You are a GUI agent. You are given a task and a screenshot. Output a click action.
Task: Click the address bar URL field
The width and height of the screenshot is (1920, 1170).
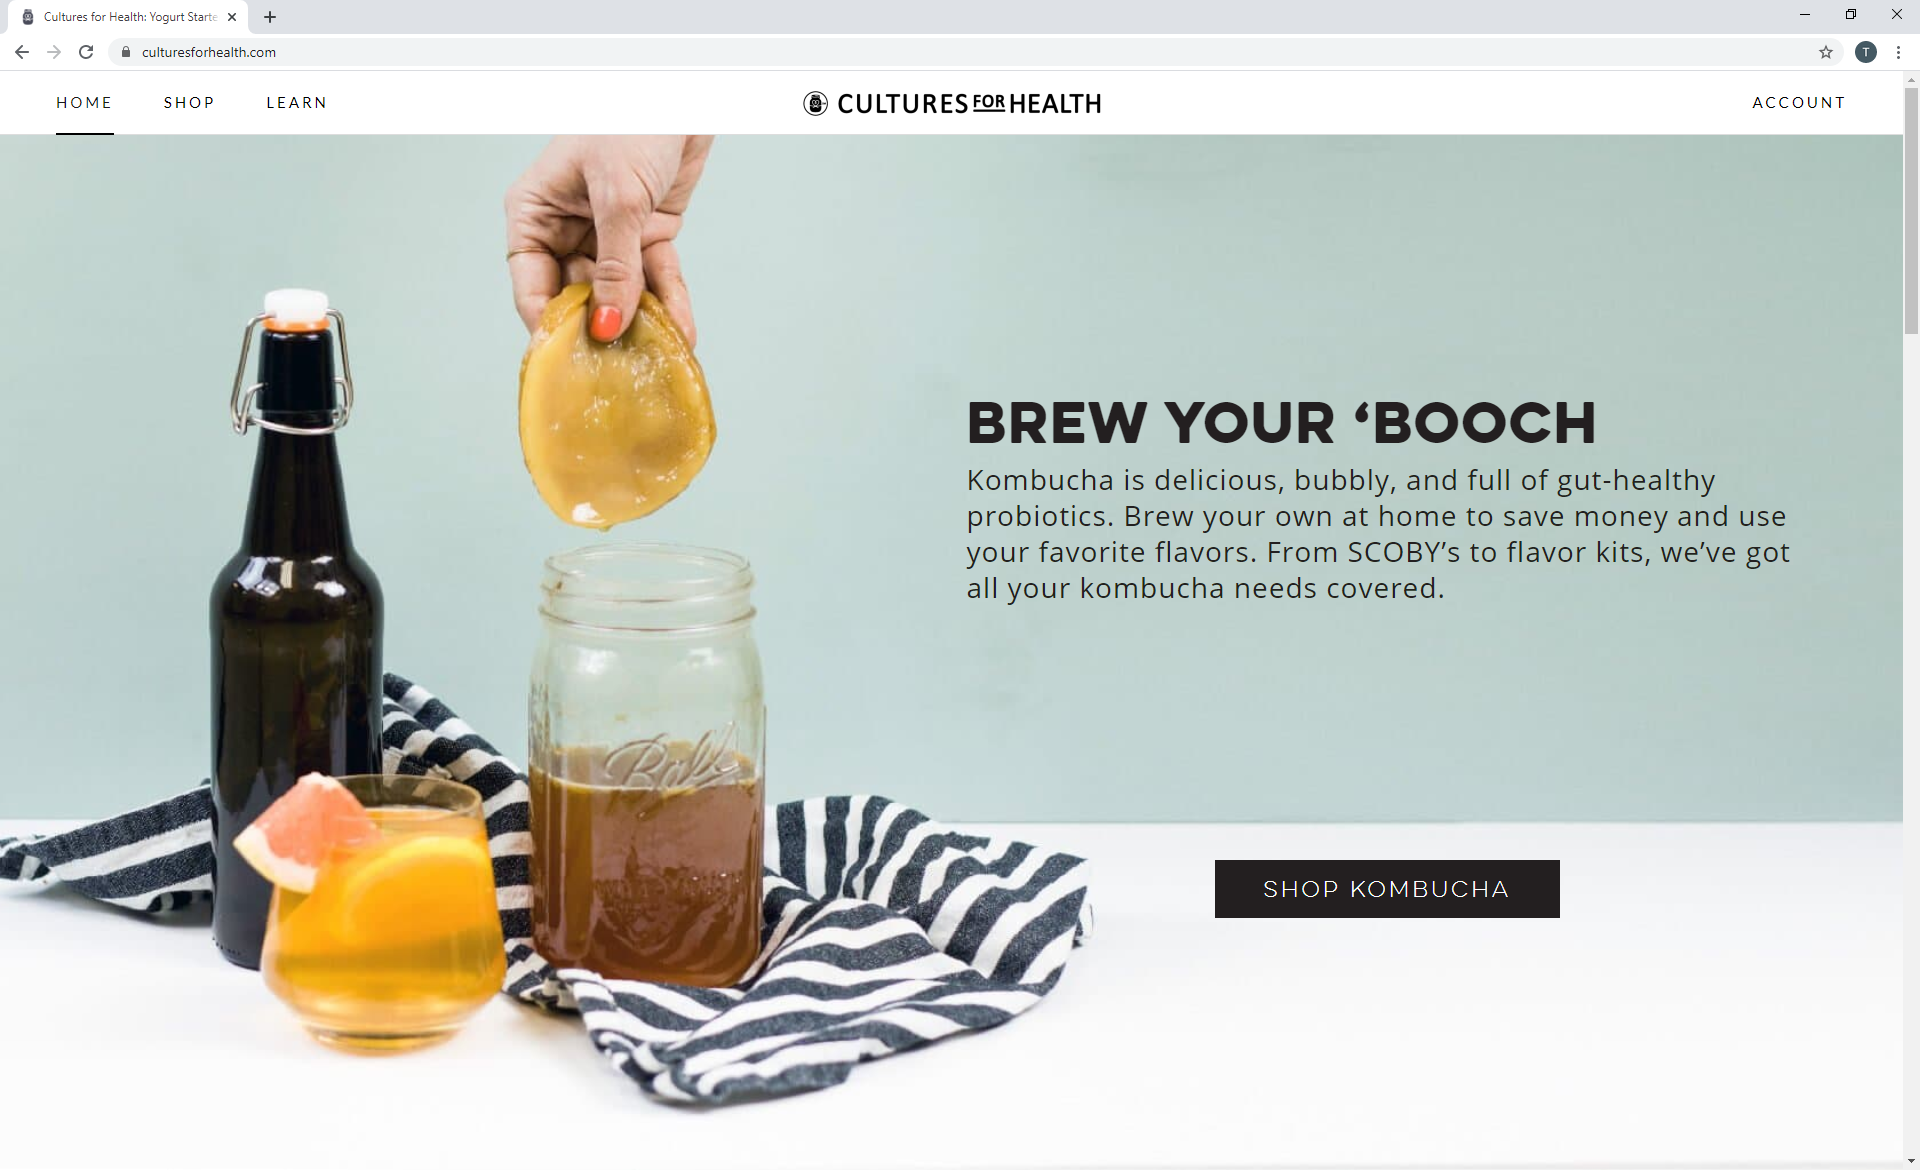click(960, 52)
